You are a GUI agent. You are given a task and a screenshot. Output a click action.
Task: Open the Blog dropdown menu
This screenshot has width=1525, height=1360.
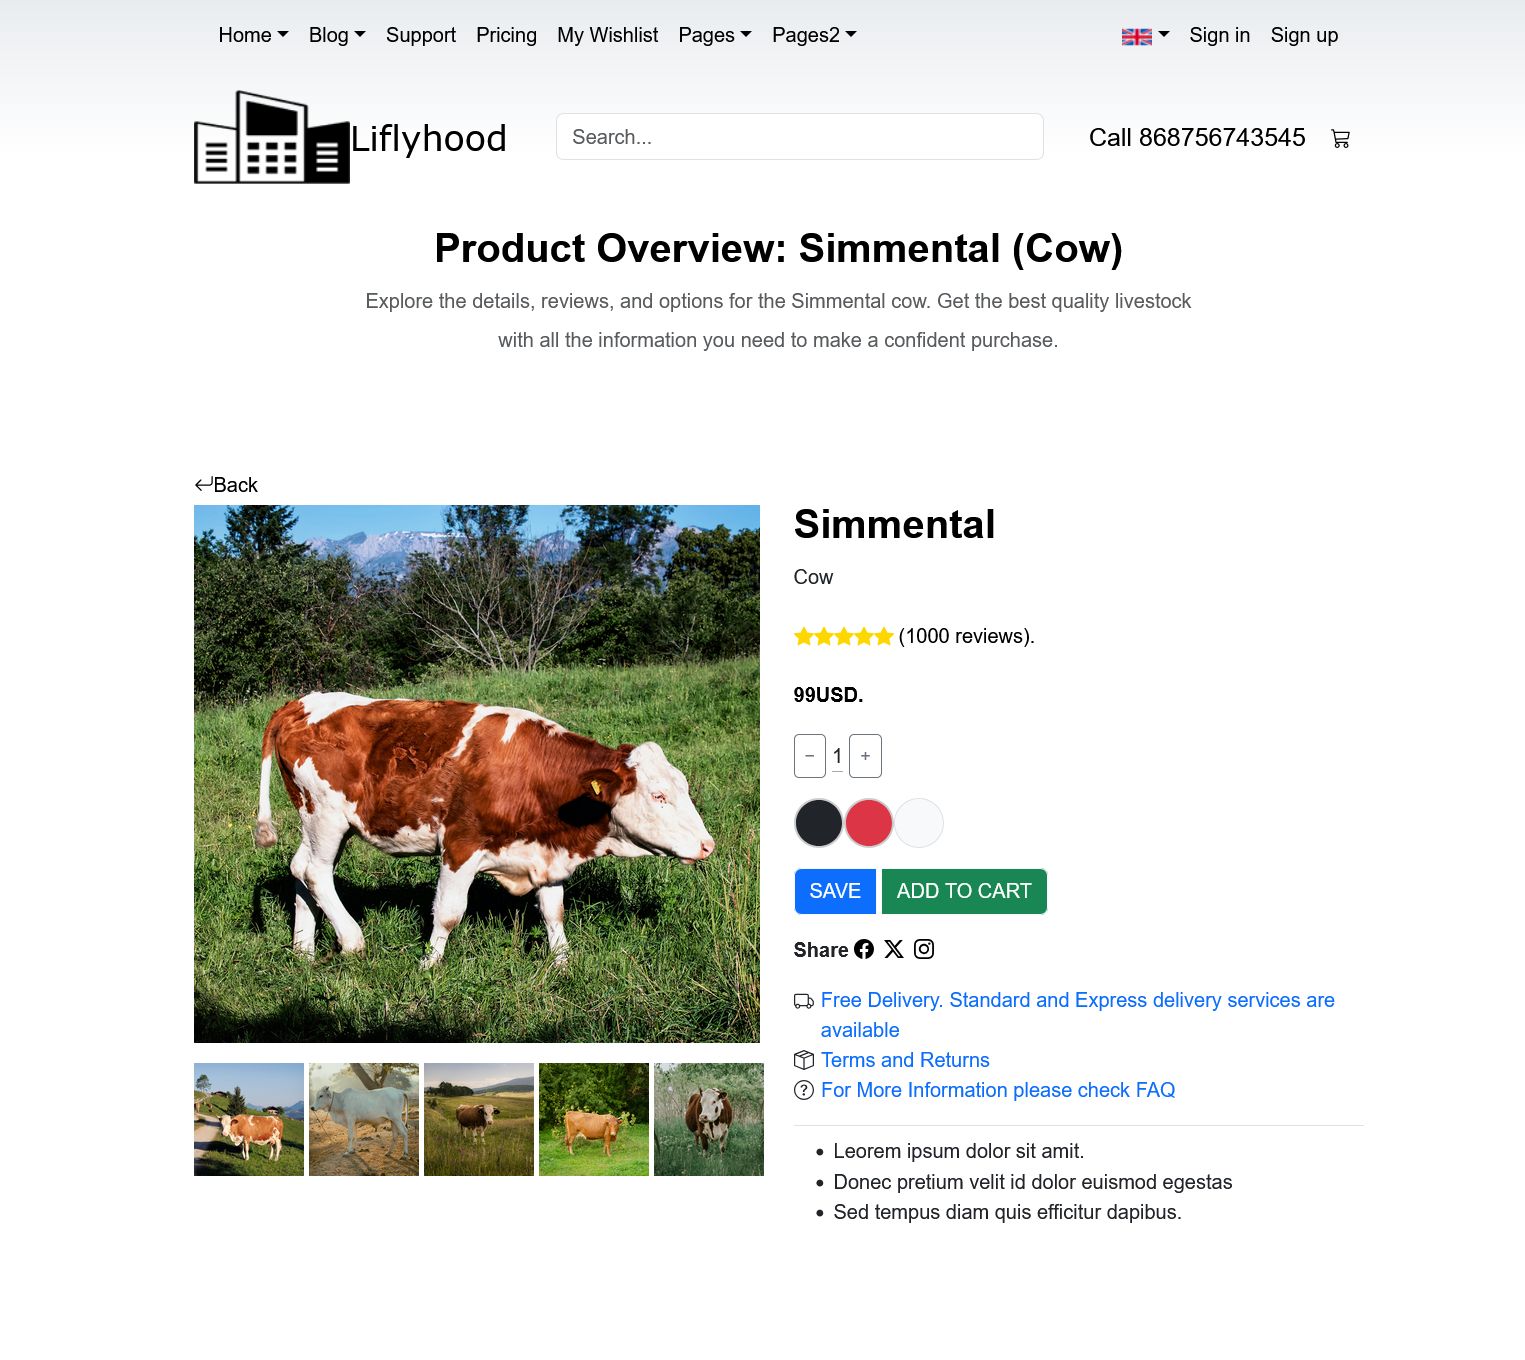337,35
